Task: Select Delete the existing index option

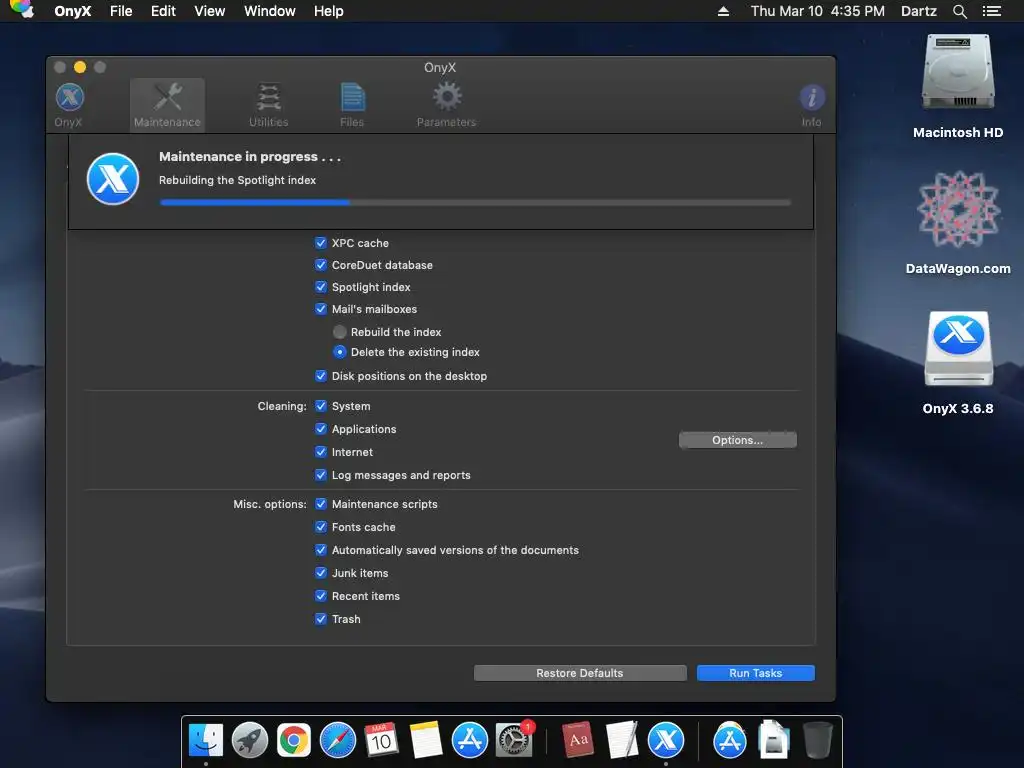Action: click(x=340, y=352)
